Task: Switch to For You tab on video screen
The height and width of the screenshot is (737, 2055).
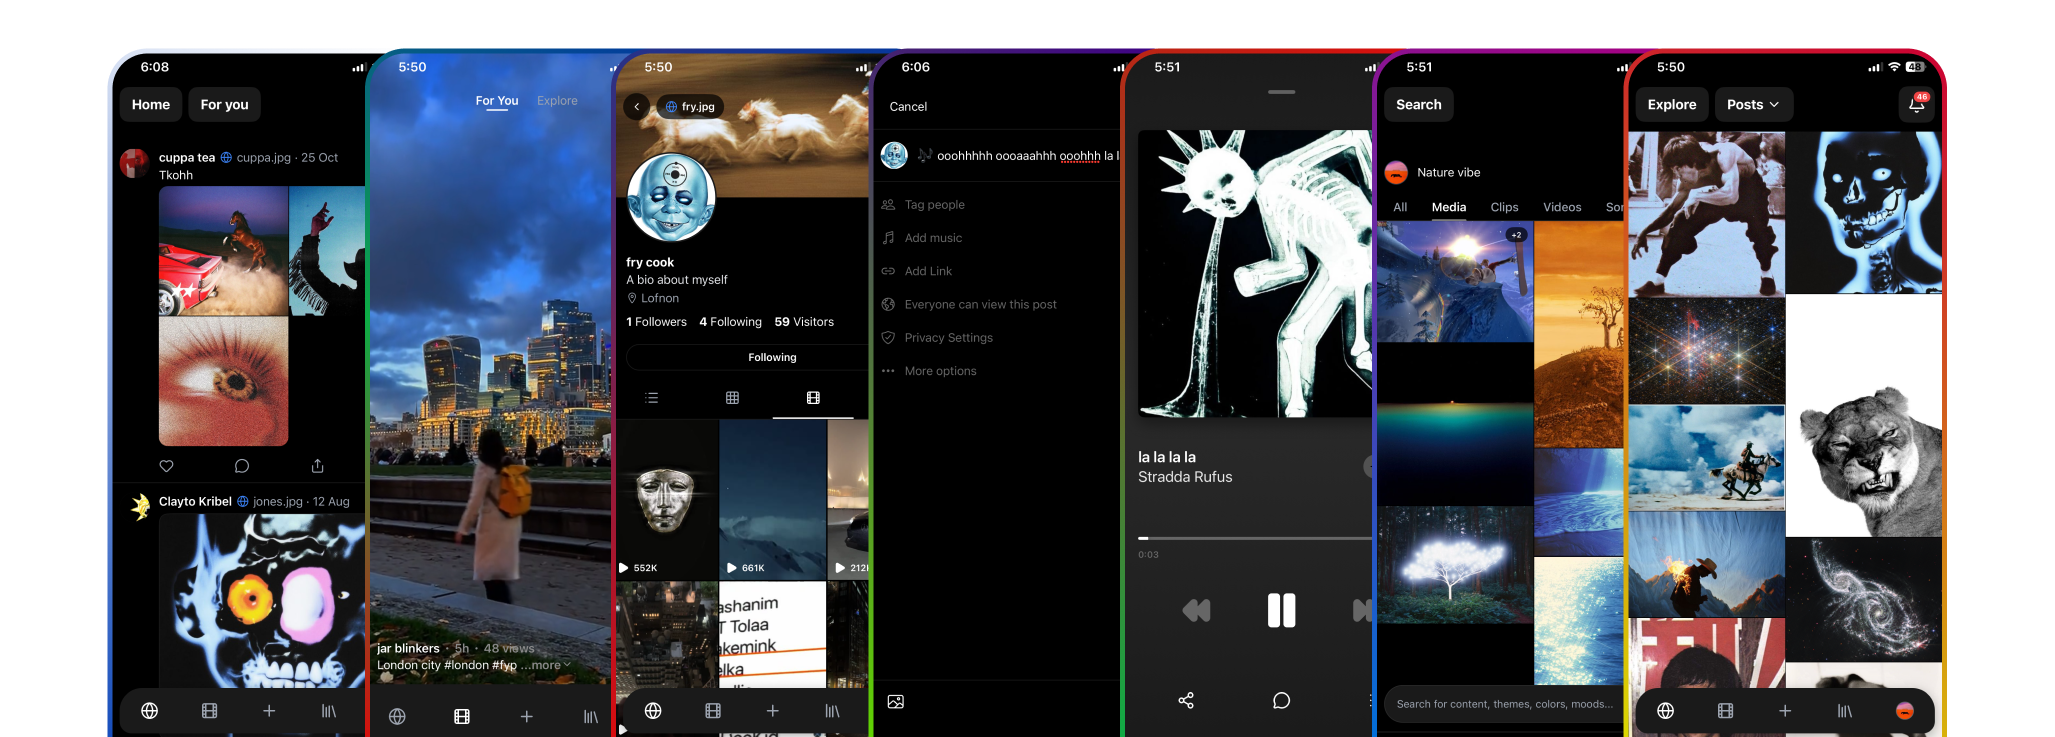Action: 497,101
